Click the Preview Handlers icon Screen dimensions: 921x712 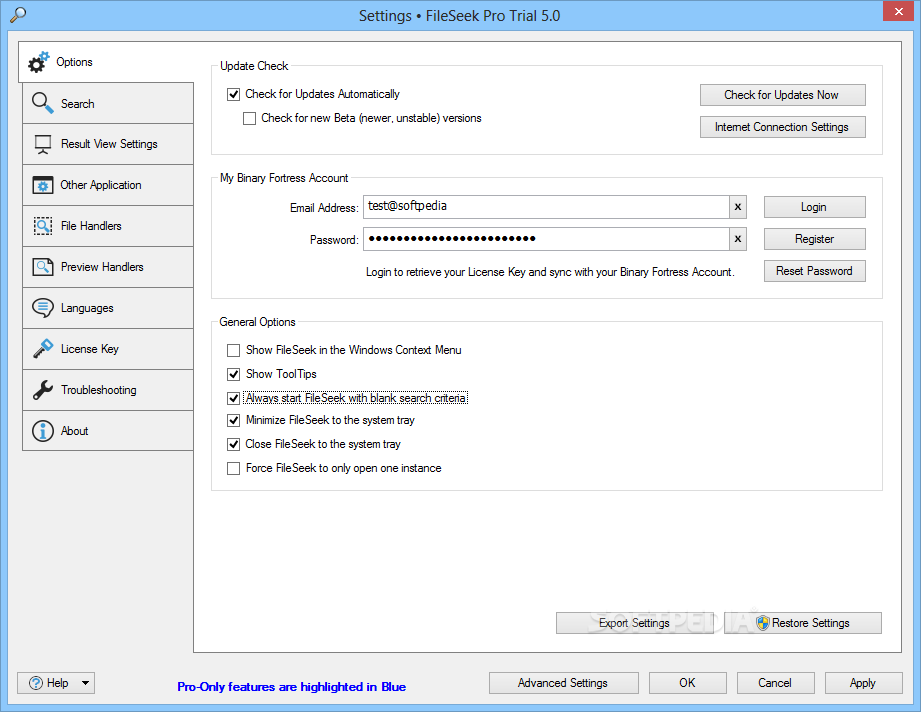click(x=42, y=267)
